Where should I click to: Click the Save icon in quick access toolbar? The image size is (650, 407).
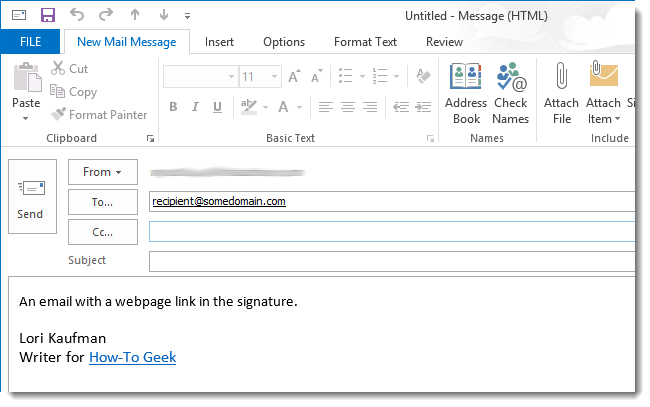pos(48,15)
